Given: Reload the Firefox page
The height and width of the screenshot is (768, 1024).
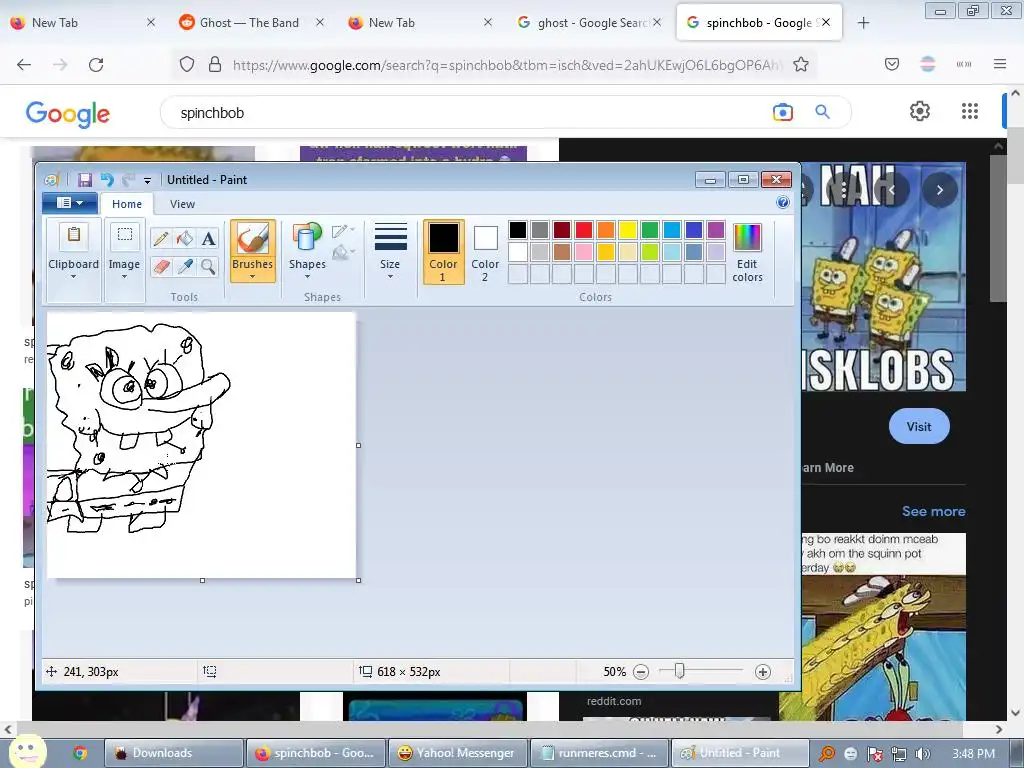Looking at the screenshot, I should (96, 65).
